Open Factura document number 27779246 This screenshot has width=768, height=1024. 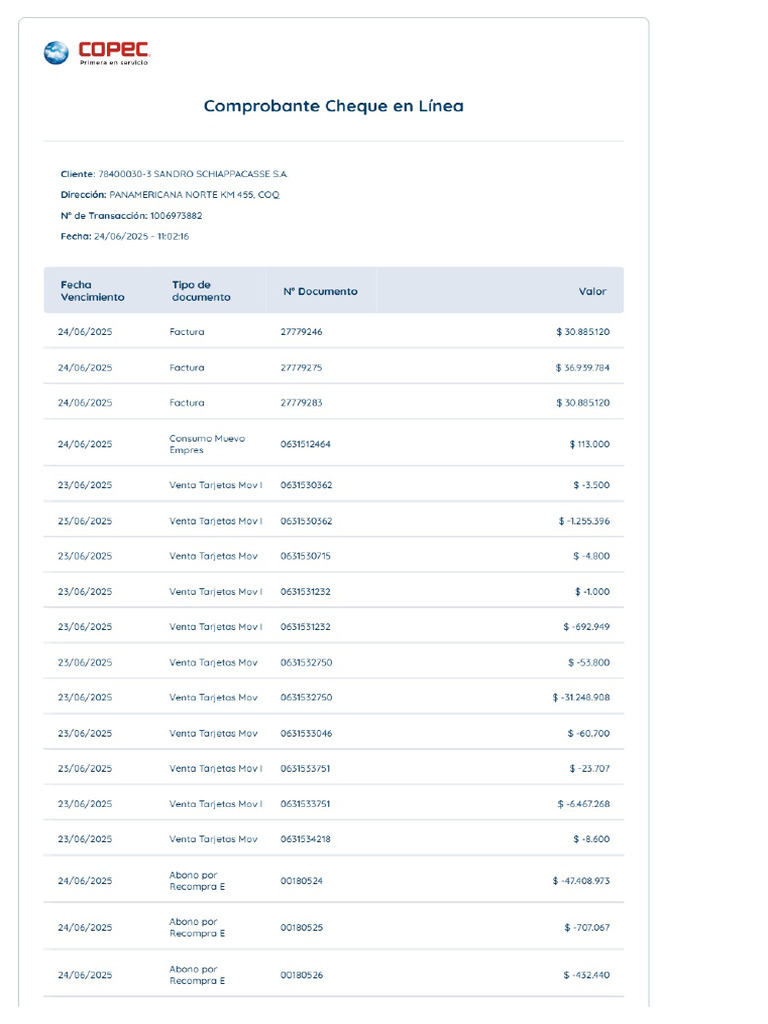tap(301, 332)
